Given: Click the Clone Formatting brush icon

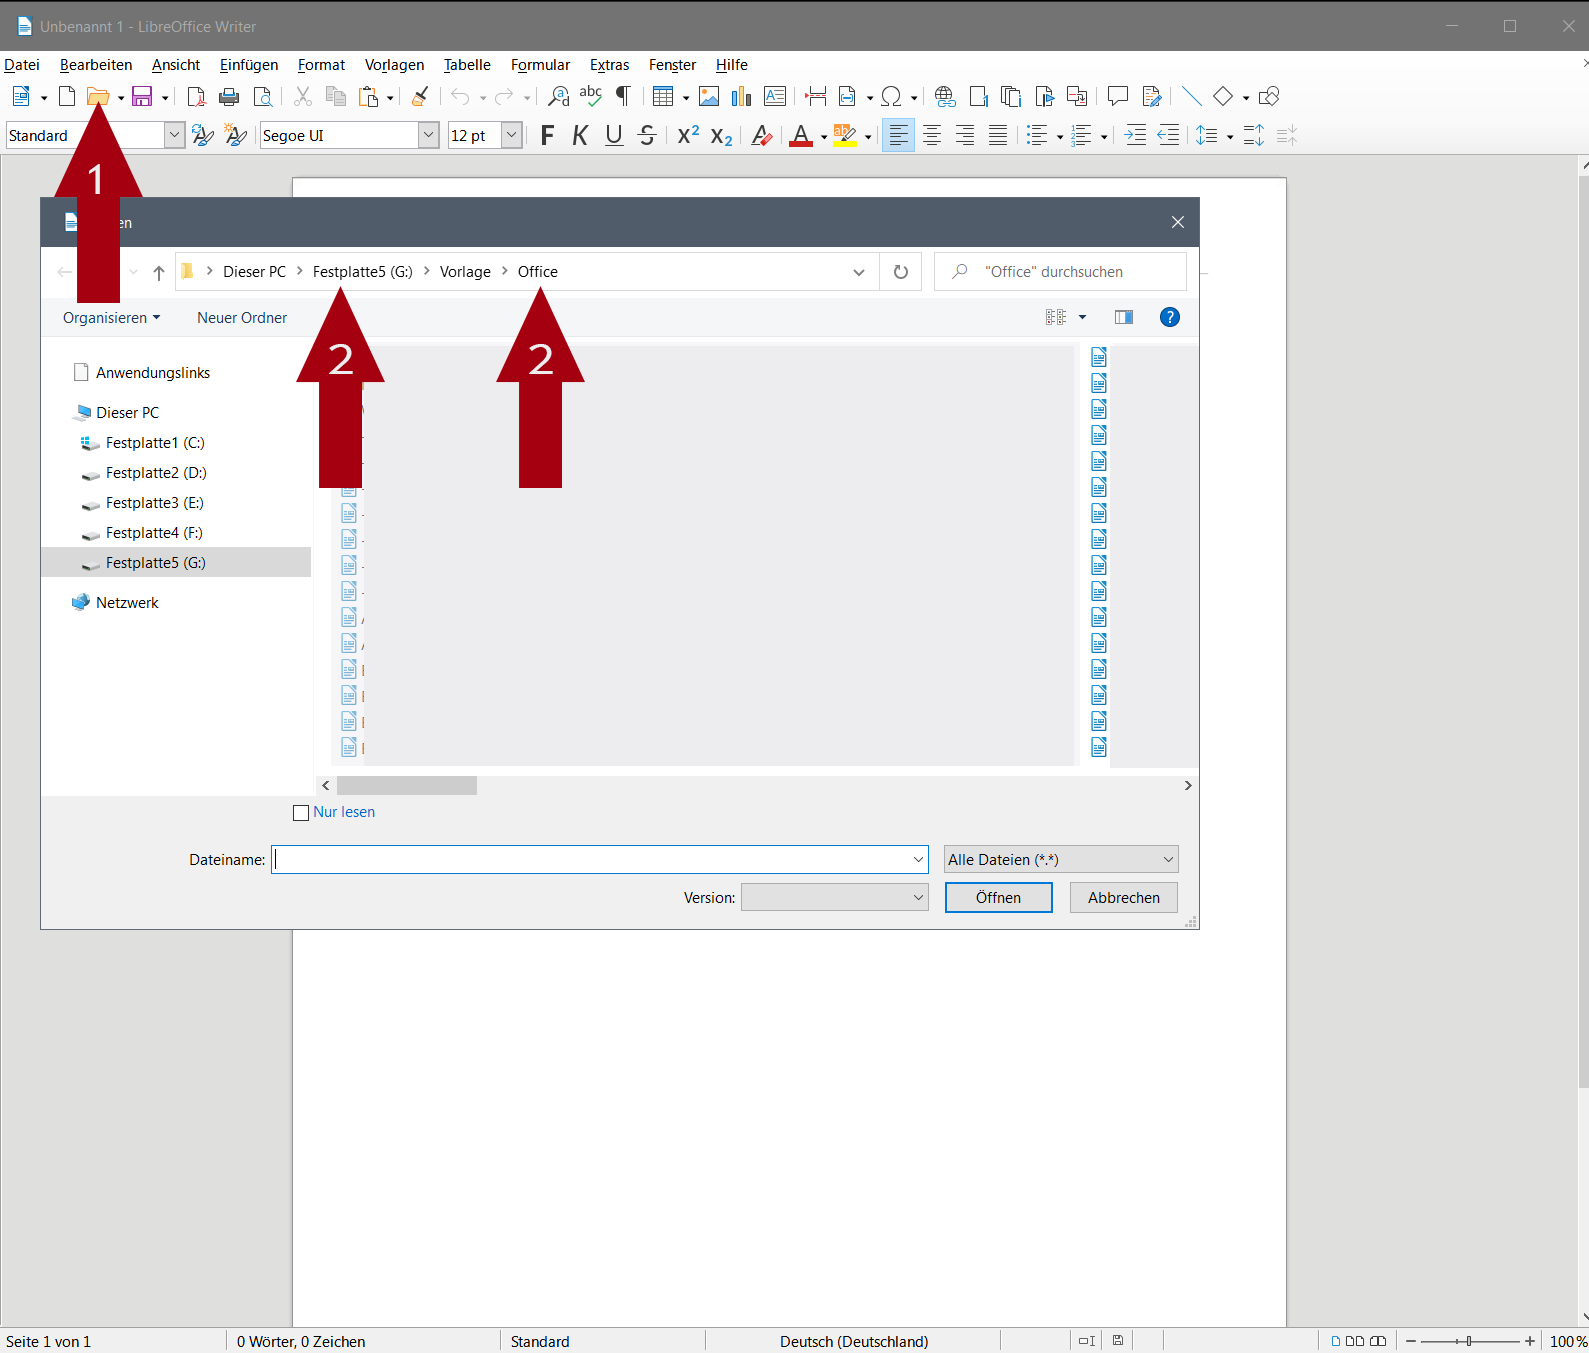Looking at the screenshot, I should [x=421, y=96].
